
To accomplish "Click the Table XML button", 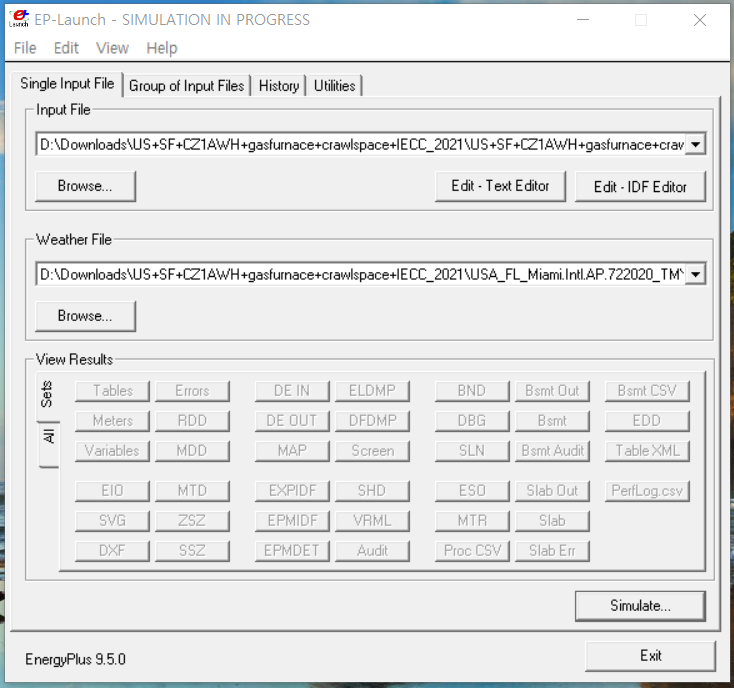I will tap(647, 451).
